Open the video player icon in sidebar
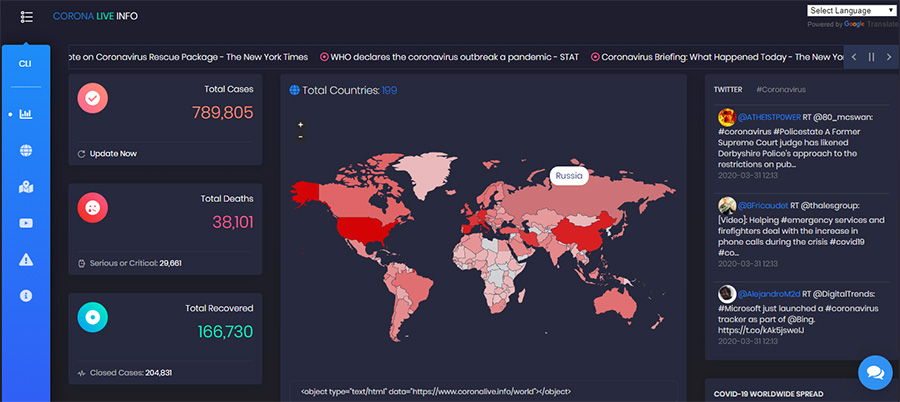 [x=26, y=223]
